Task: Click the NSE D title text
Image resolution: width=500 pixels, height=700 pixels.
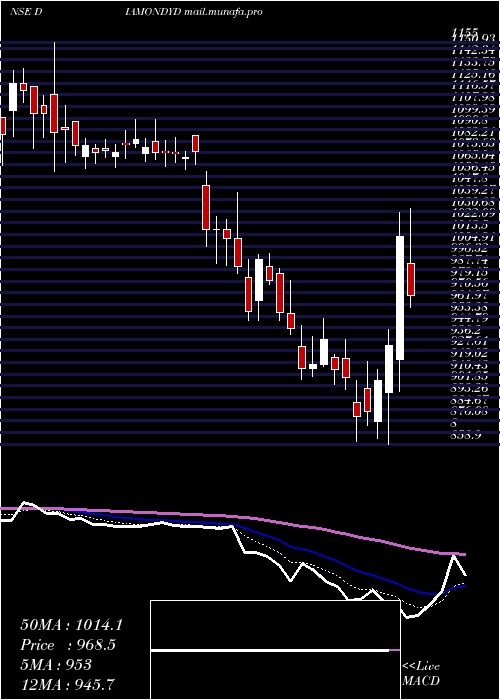Action: [26, 12]
